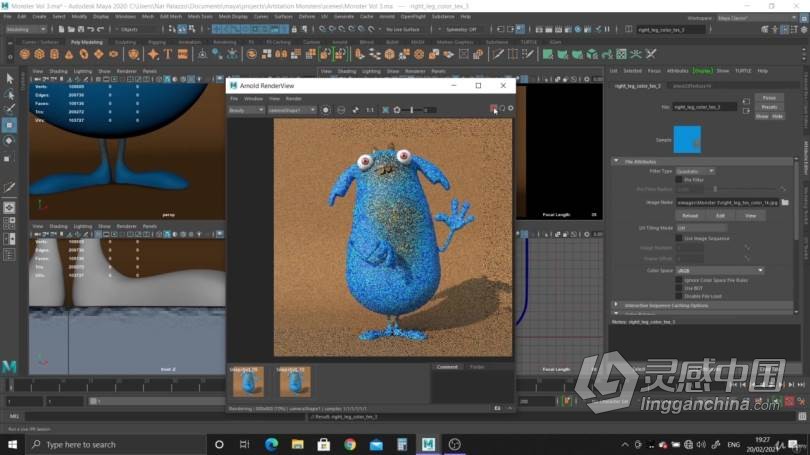Click New Scene icon in status line
Viewport: 810px width, 455px height.
[x=61, y=29]
